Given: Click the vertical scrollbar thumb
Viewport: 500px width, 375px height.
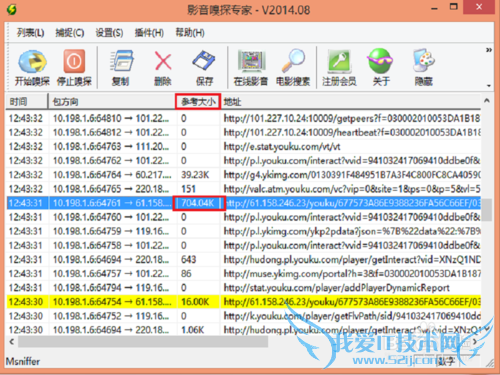Looking at the screenshot, I should (x=487, y=210).
